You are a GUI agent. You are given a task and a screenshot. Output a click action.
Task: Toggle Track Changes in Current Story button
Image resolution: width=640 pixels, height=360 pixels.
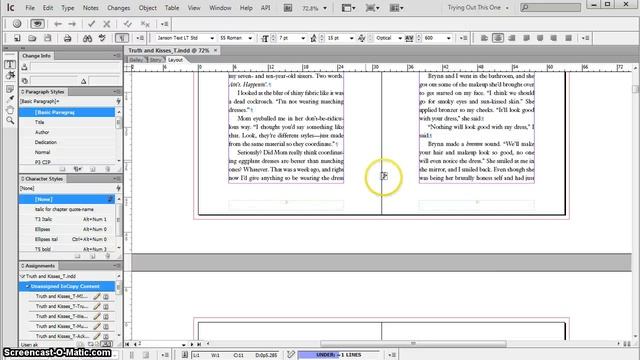pos(17,24)
